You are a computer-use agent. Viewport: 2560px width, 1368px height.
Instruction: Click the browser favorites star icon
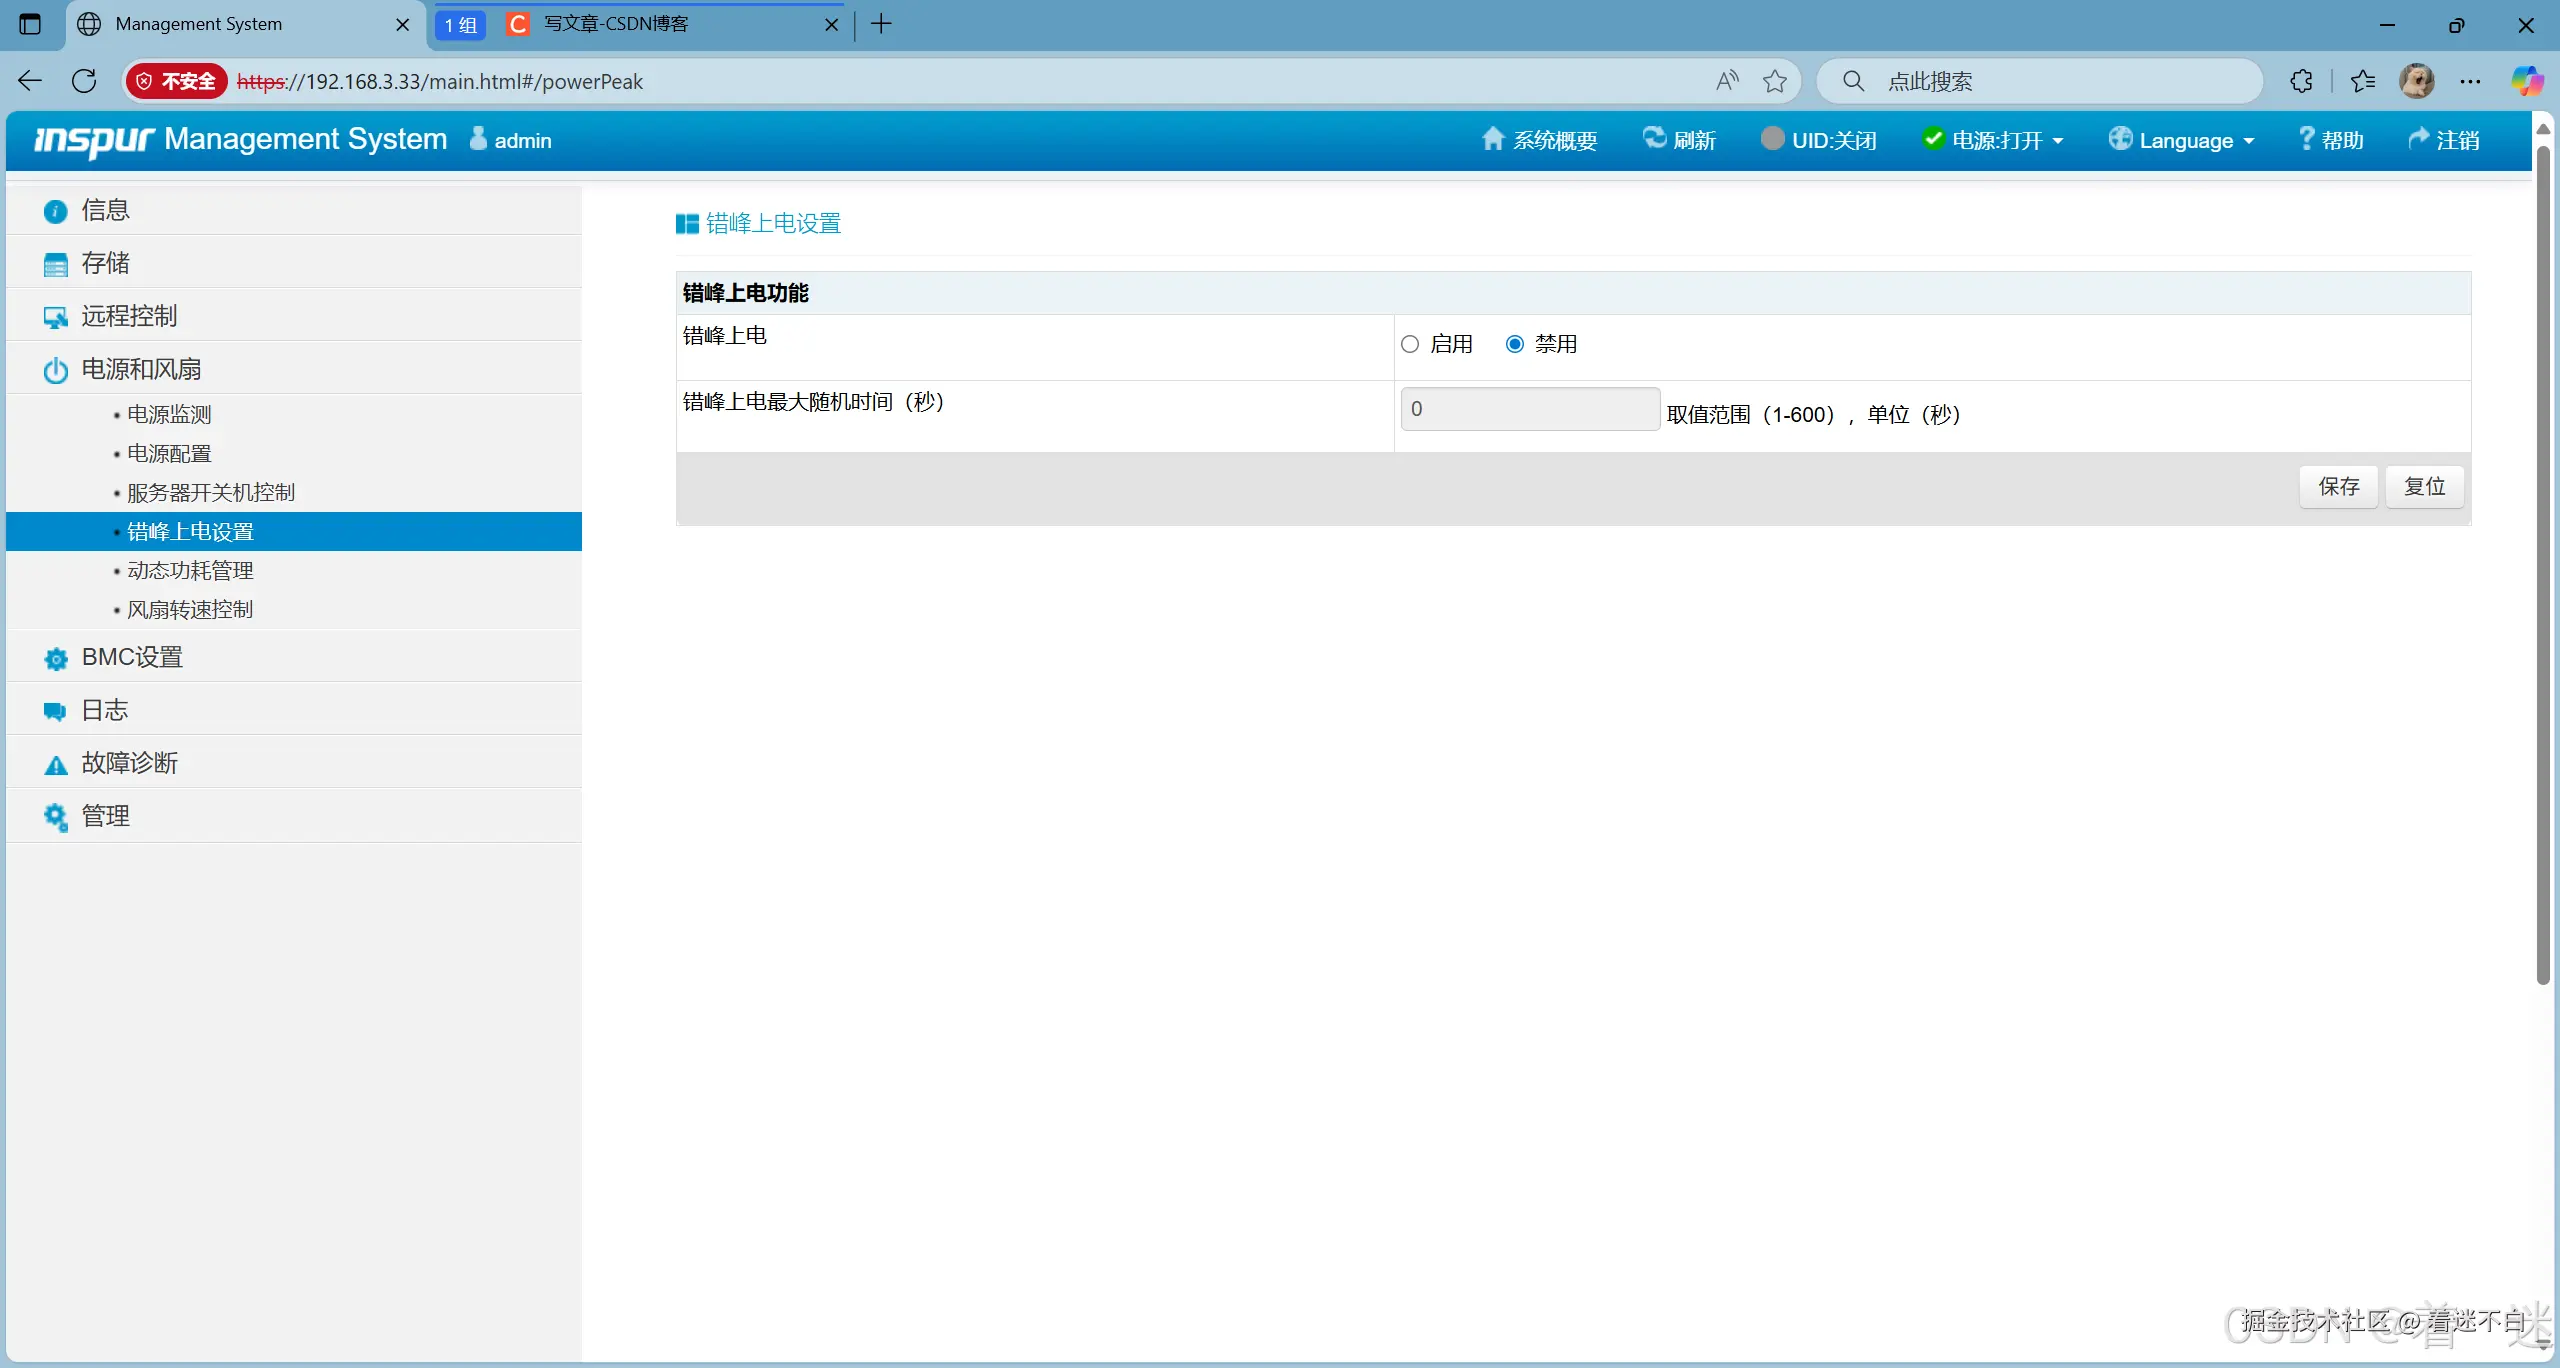click(x=1775, y=81)
